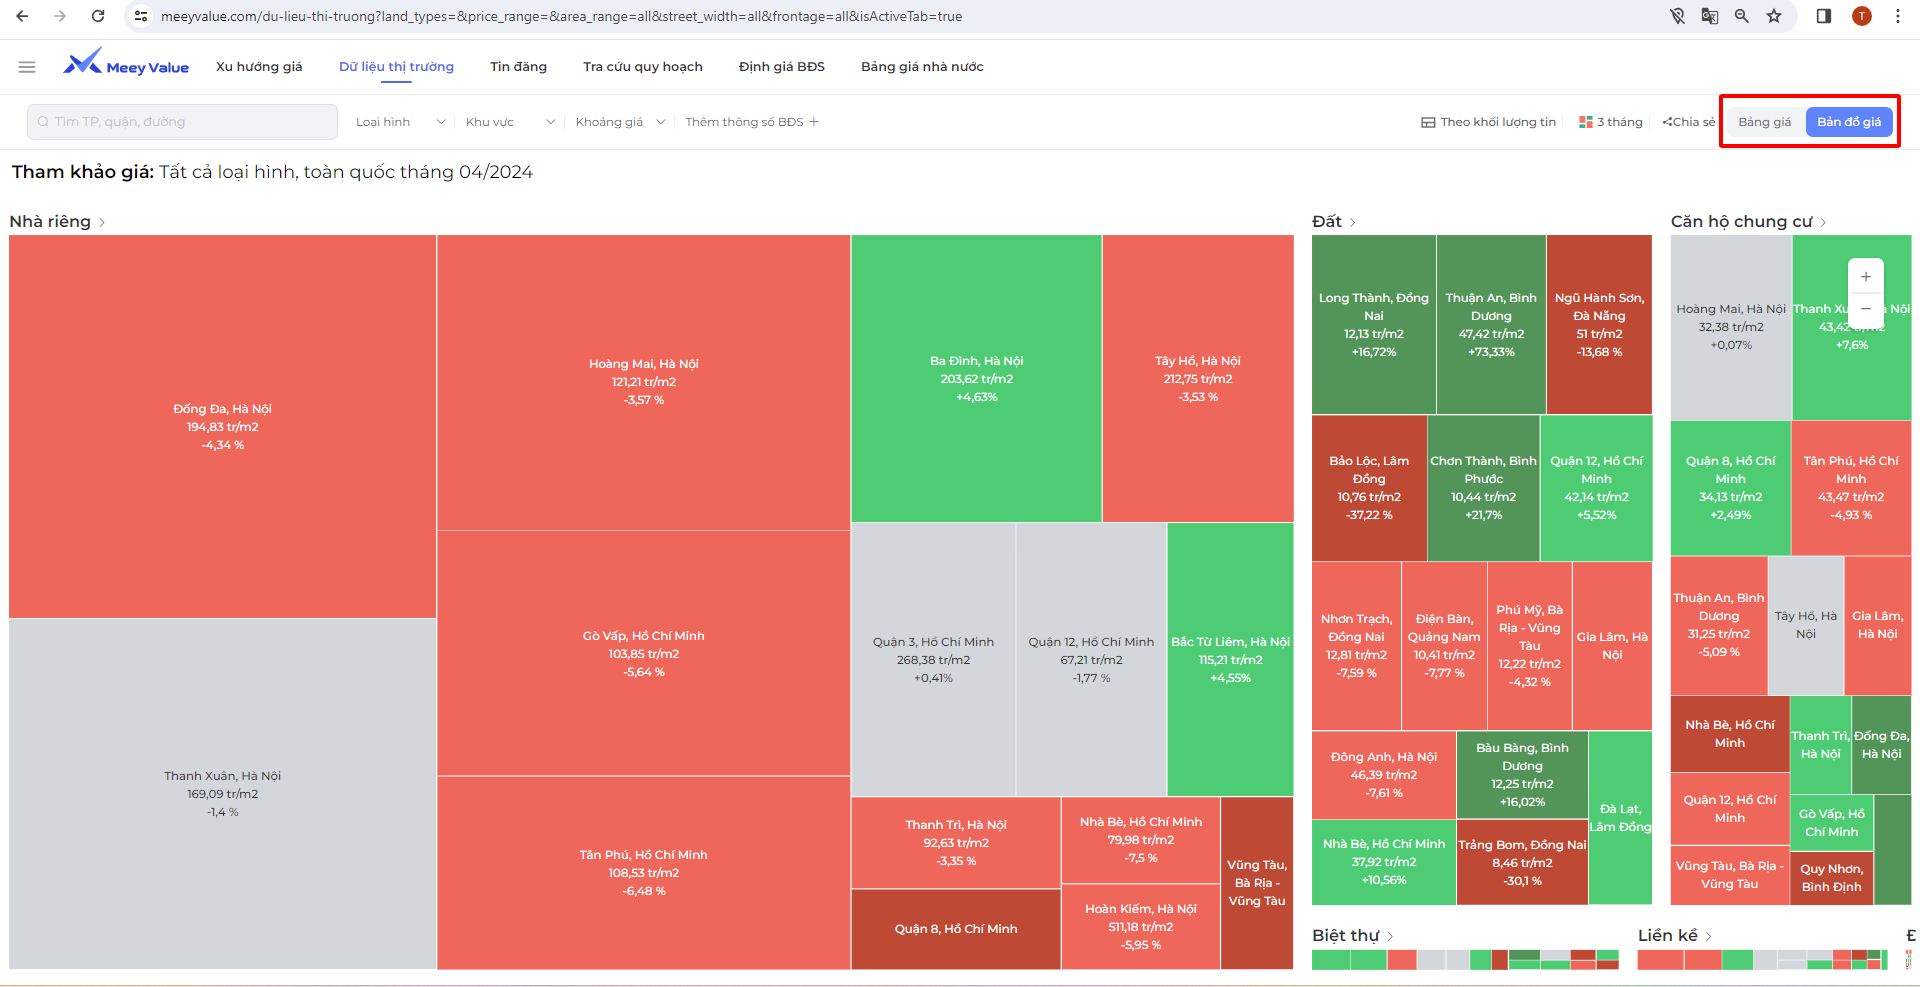
Task: Expand the Loại hình dropdown
Action: click(x=400, y=122)
